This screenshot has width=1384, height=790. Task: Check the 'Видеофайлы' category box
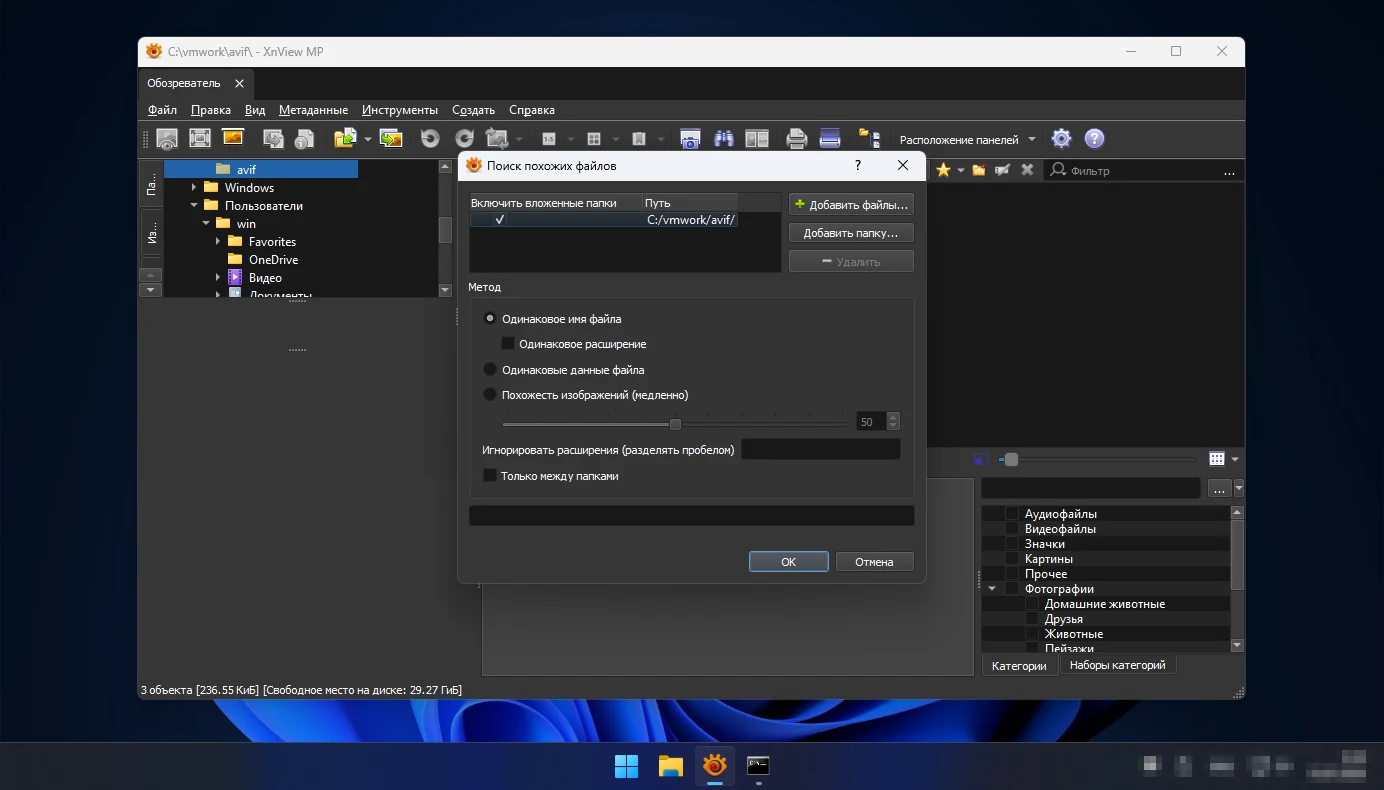tap(1012, 529)
